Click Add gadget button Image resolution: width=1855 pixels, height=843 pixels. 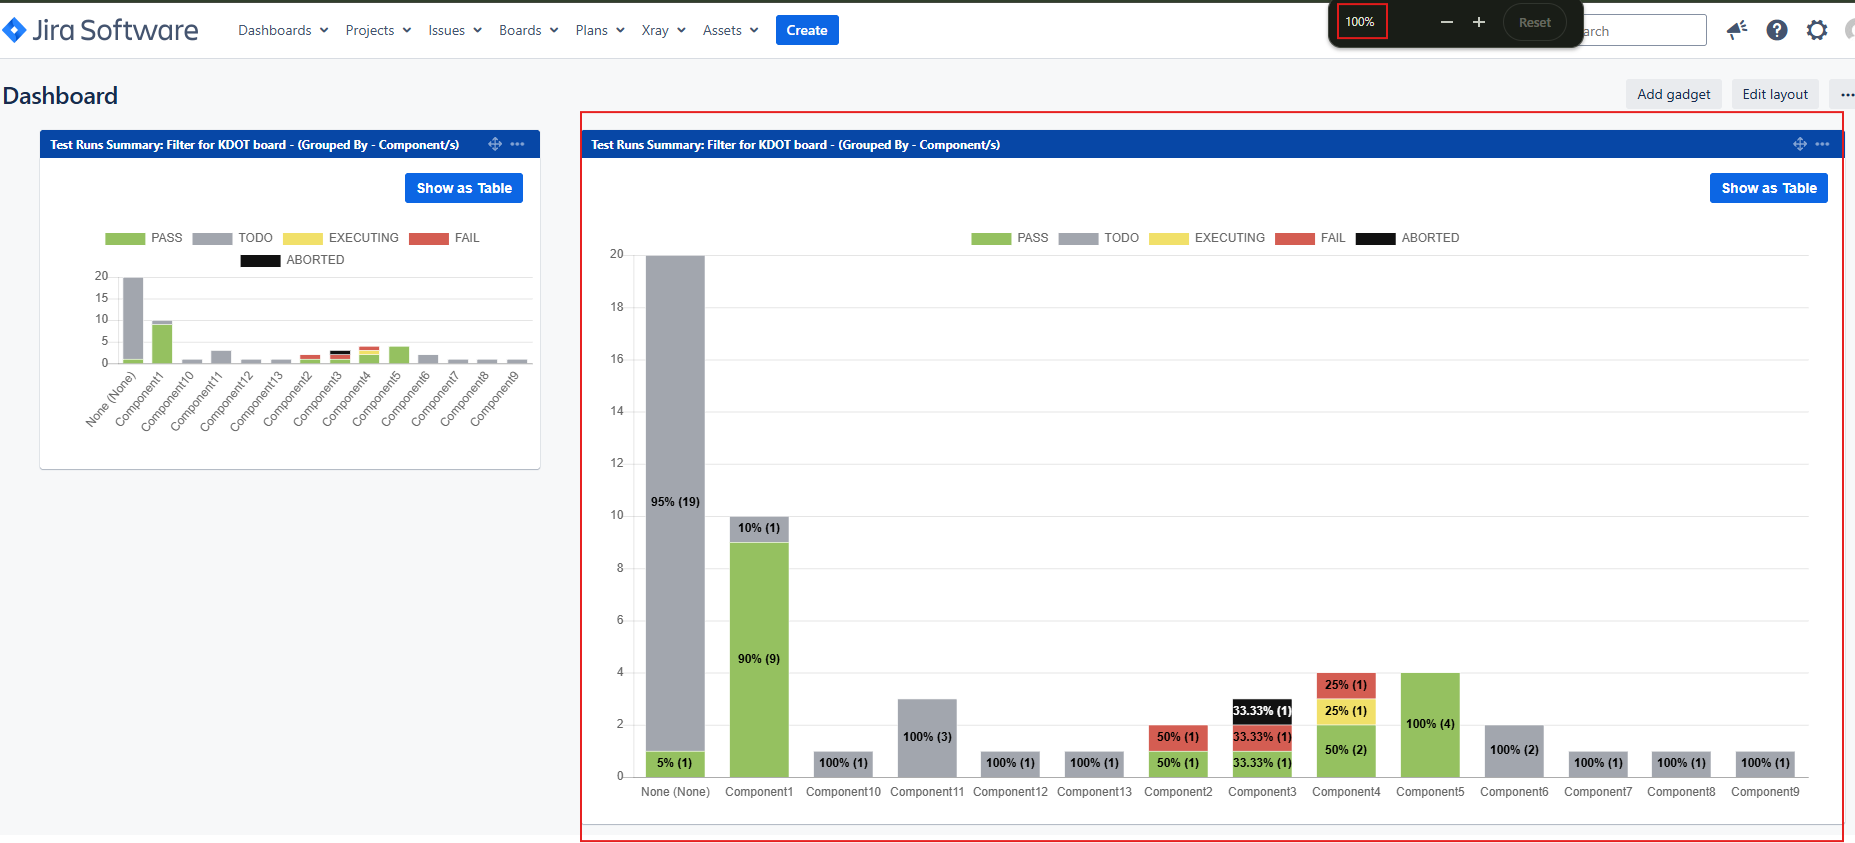1674,94
